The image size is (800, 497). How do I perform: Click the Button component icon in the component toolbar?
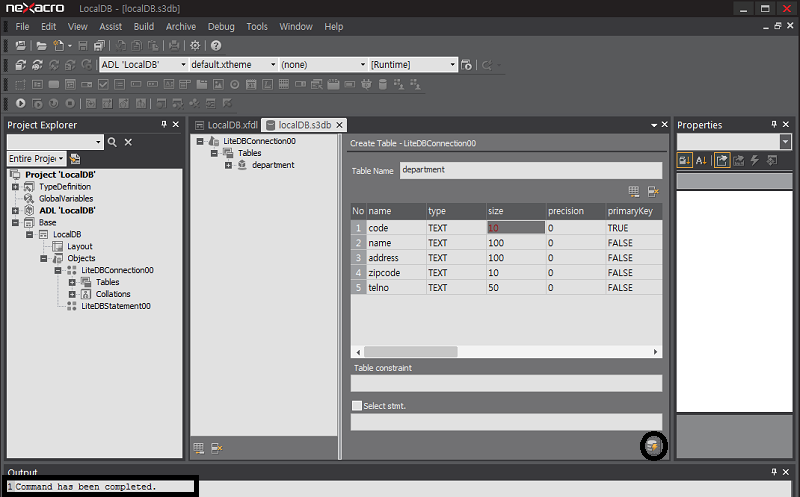(54, 84)
